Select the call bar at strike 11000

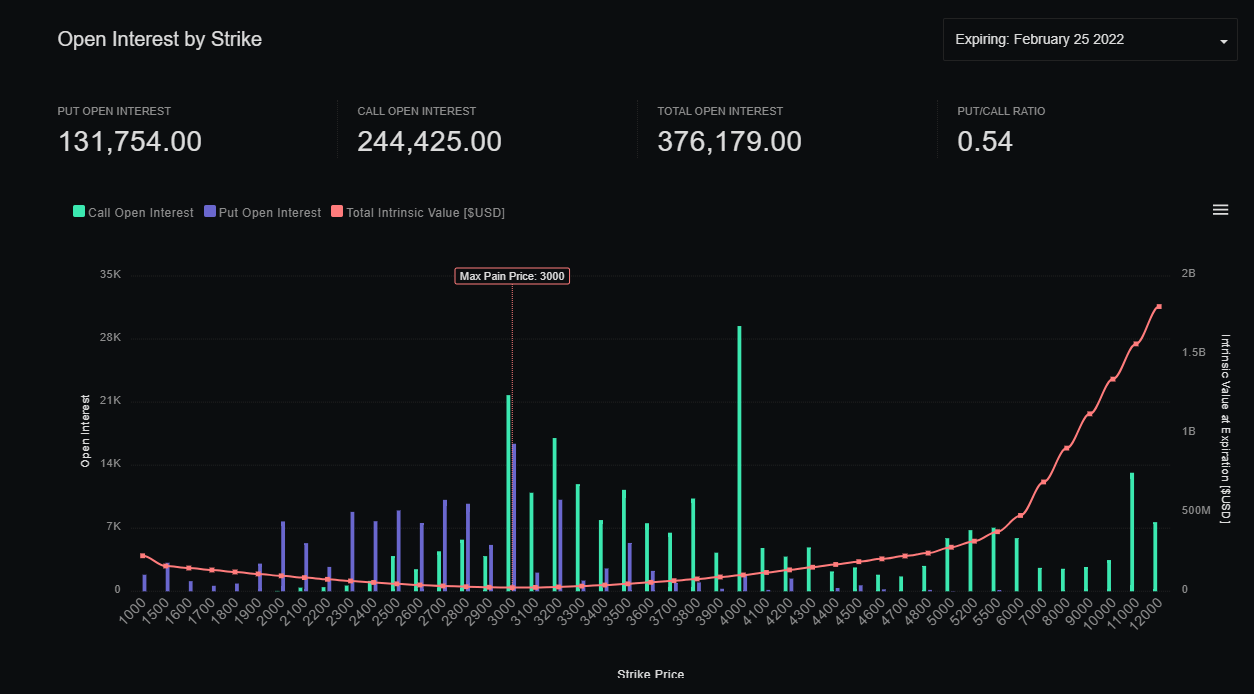tap(1131, 531)
